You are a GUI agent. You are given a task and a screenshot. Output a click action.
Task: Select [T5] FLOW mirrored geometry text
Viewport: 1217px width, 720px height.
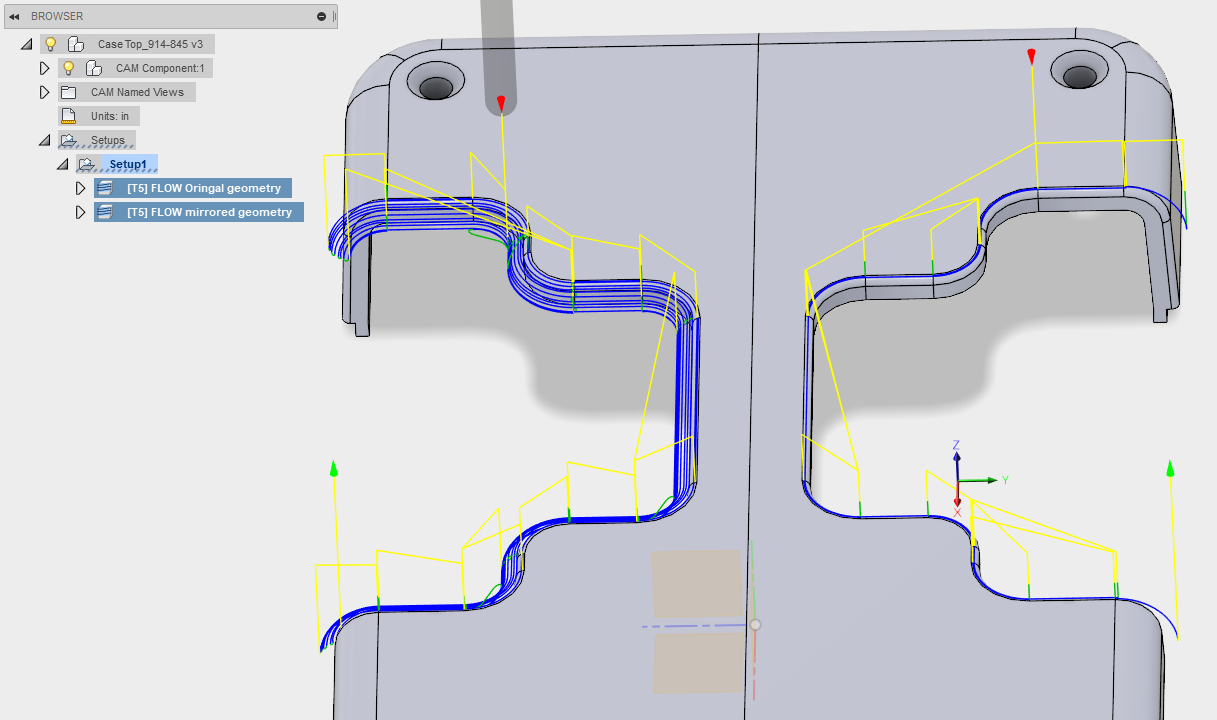point(209,212)
